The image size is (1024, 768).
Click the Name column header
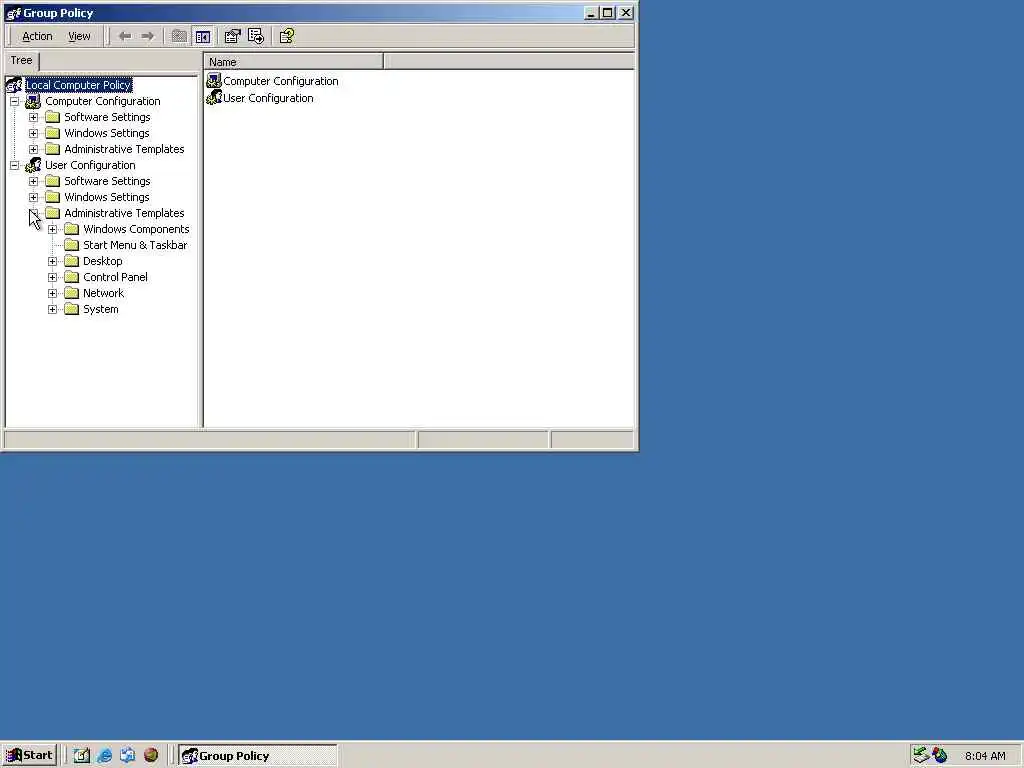[x=293, y=62]
